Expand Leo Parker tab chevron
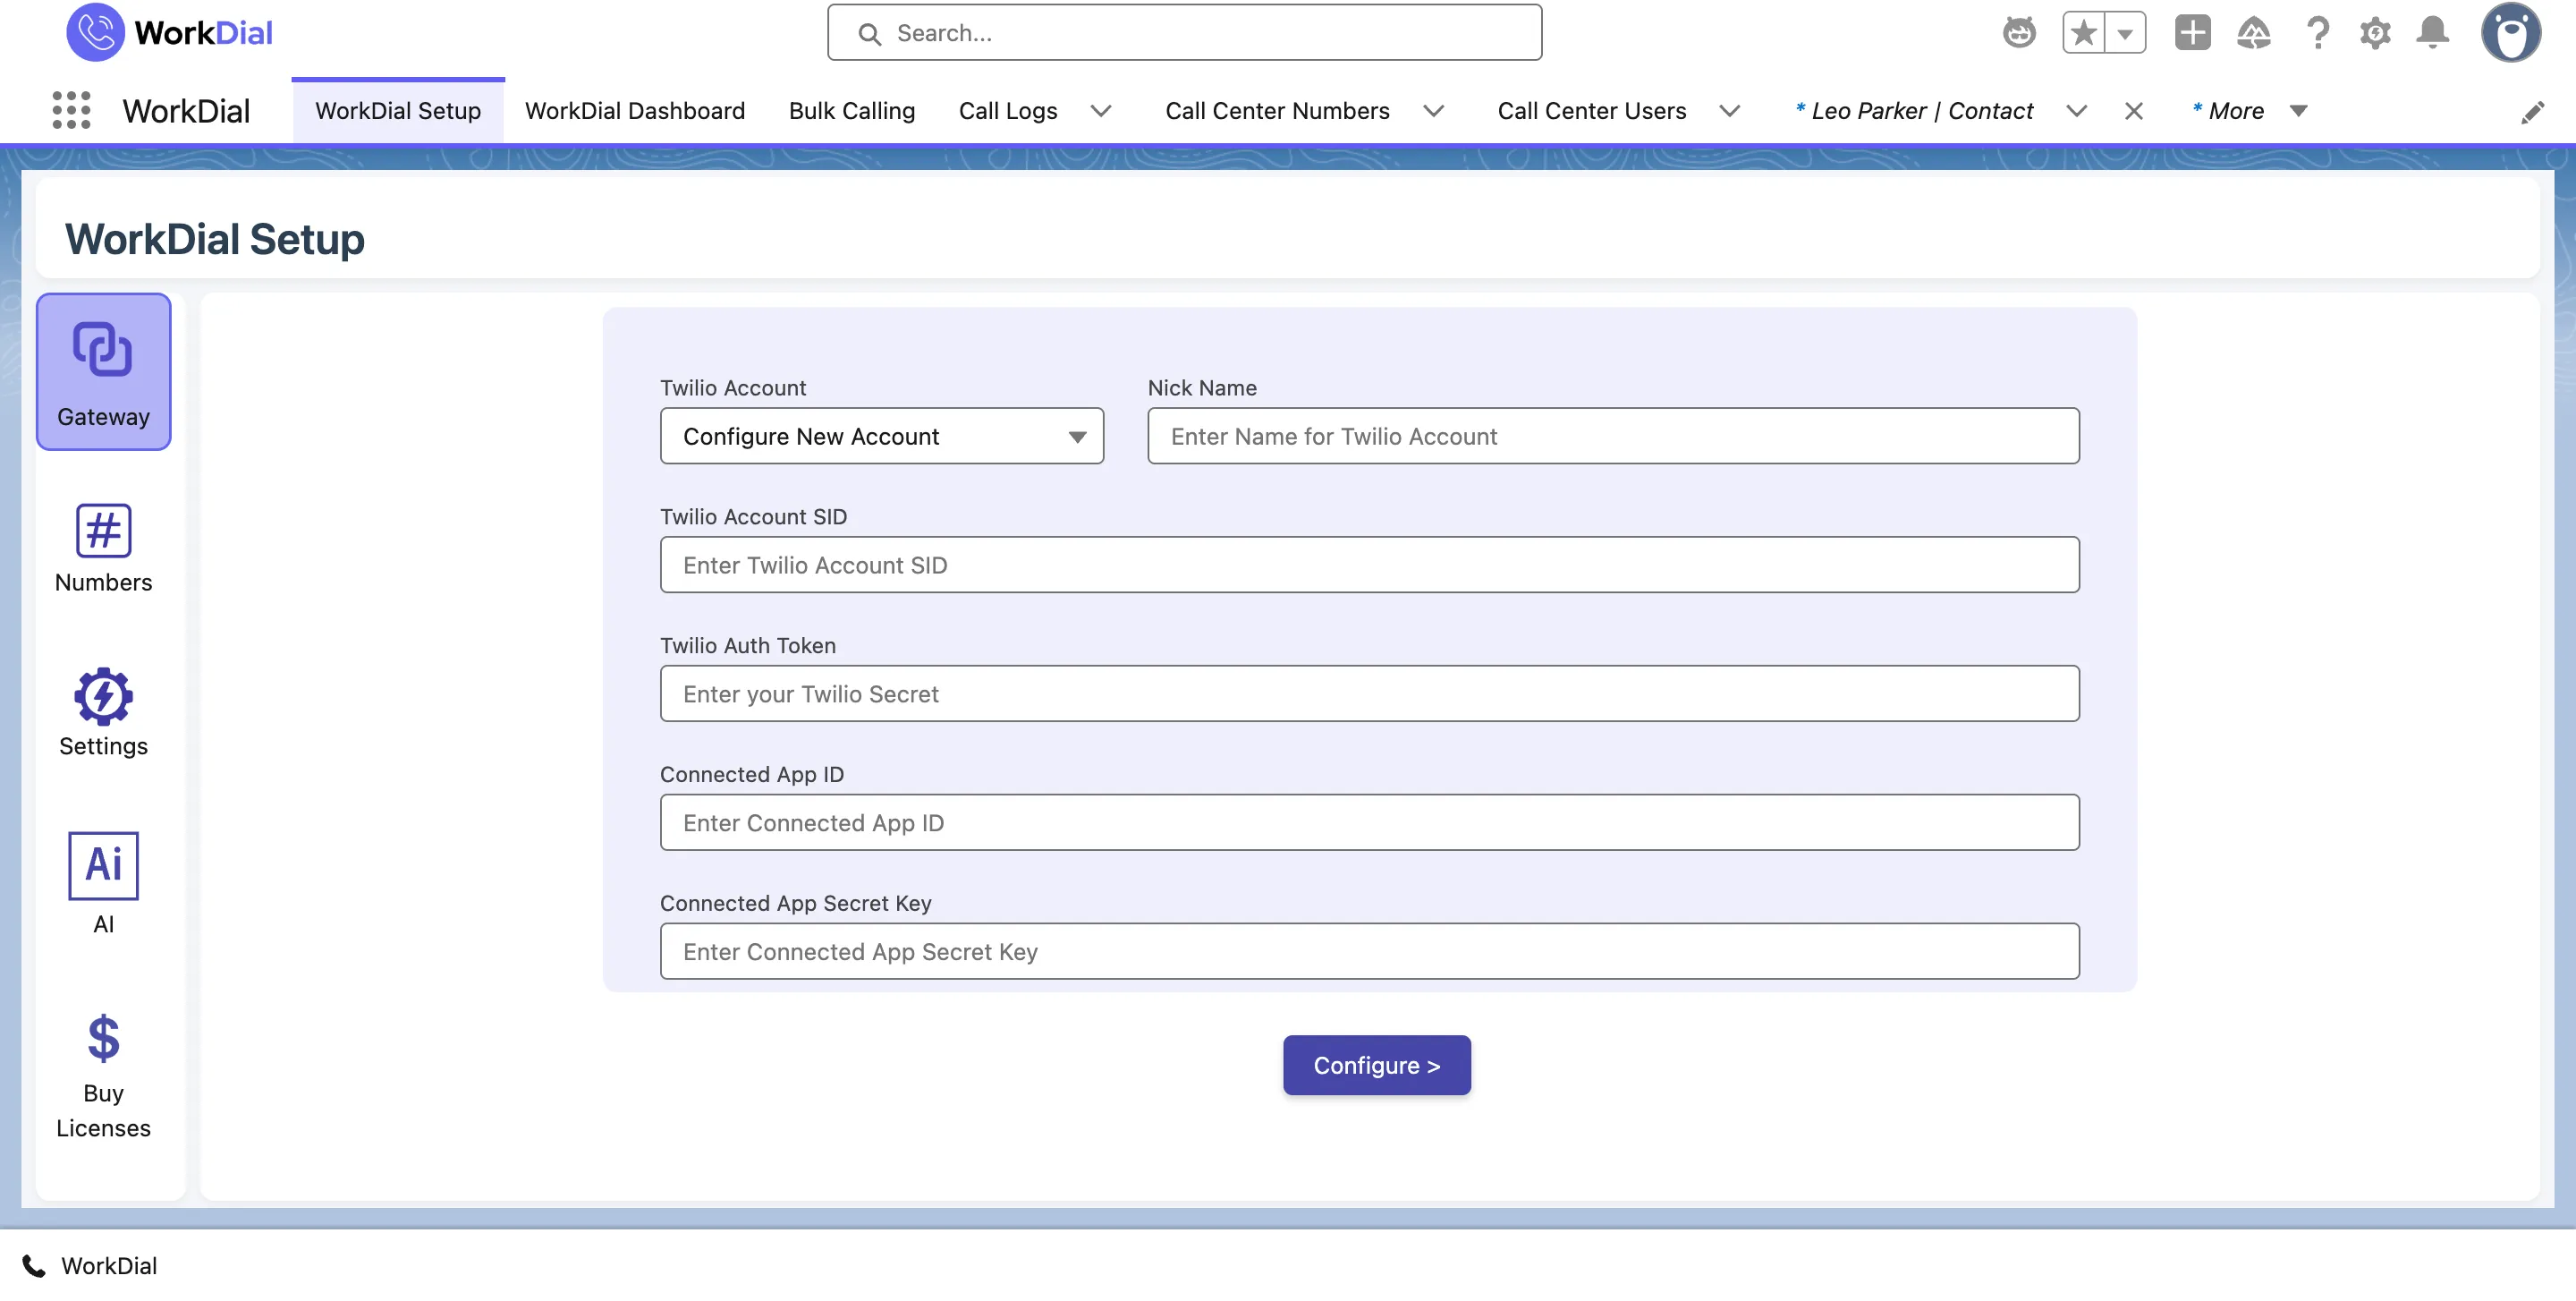The width and height of the screenshot is (2576, 1301). [2077, 111]
